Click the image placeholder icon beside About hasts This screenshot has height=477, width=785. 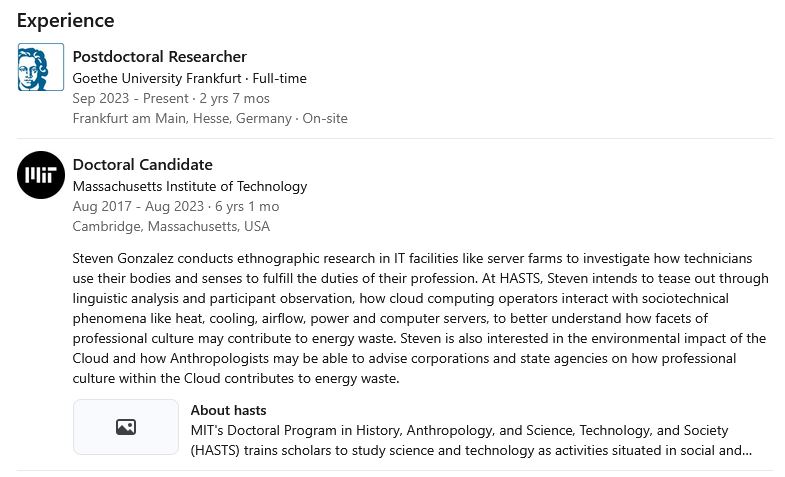[126, 427]
